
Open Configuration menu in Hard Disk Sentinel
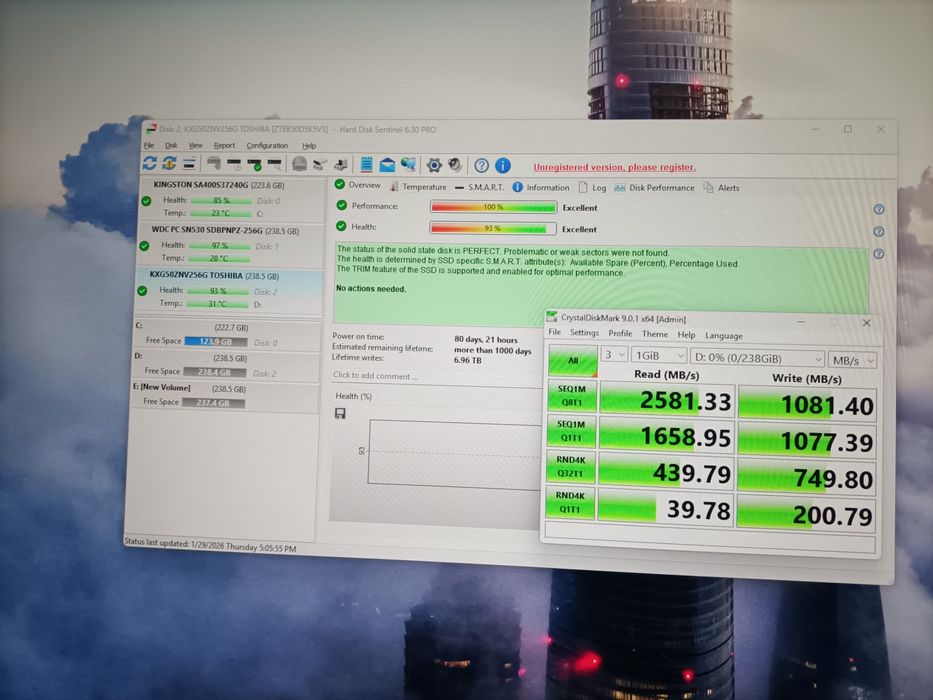tap(267, 145)
